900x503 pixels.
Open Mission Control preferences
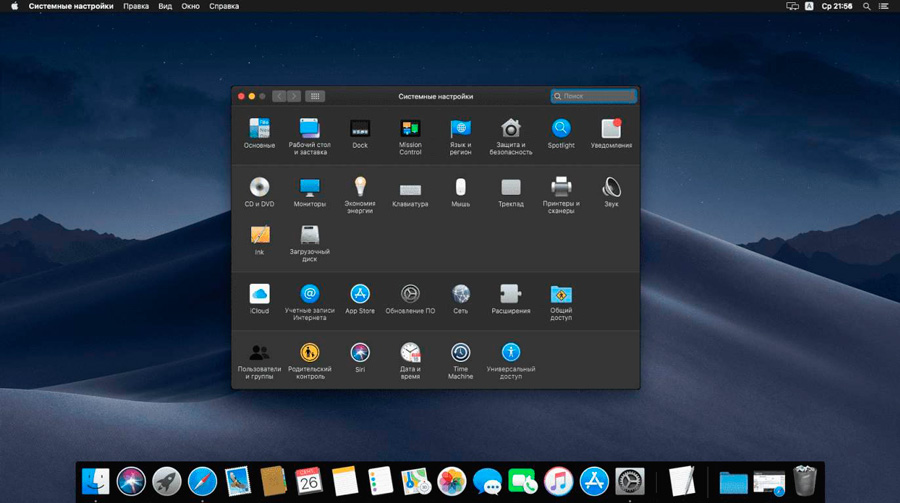410,137
